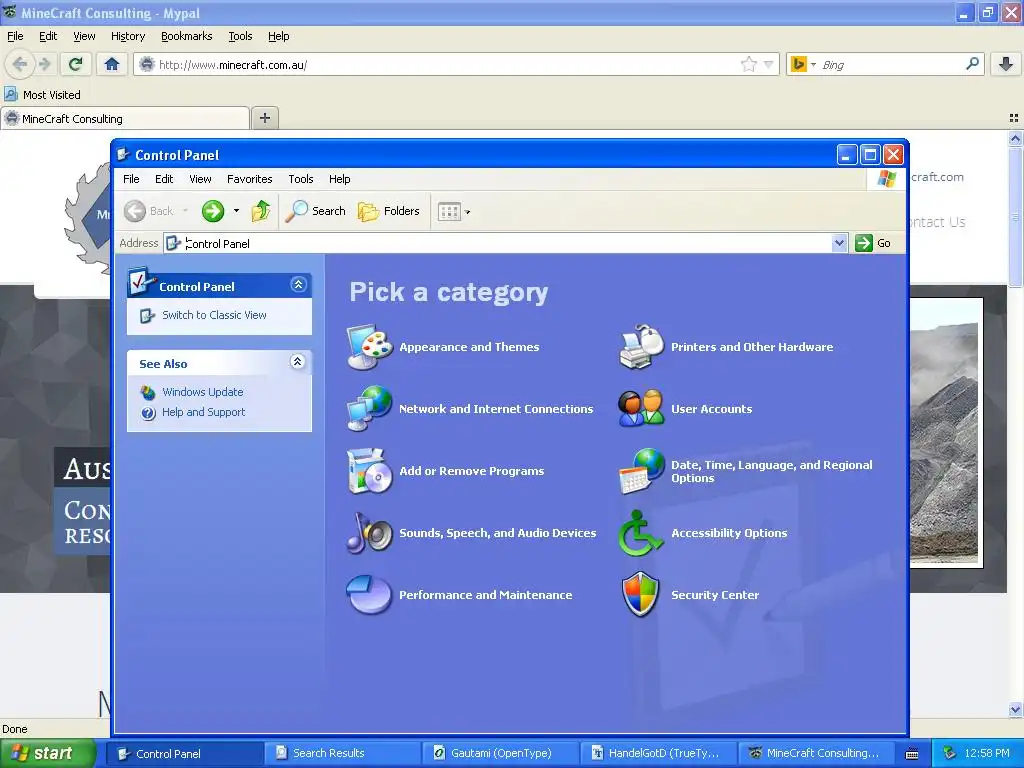Open URL history dropdown in Mypal address bar
This screenshot has height=768, width=1024.
pos(769,64)
